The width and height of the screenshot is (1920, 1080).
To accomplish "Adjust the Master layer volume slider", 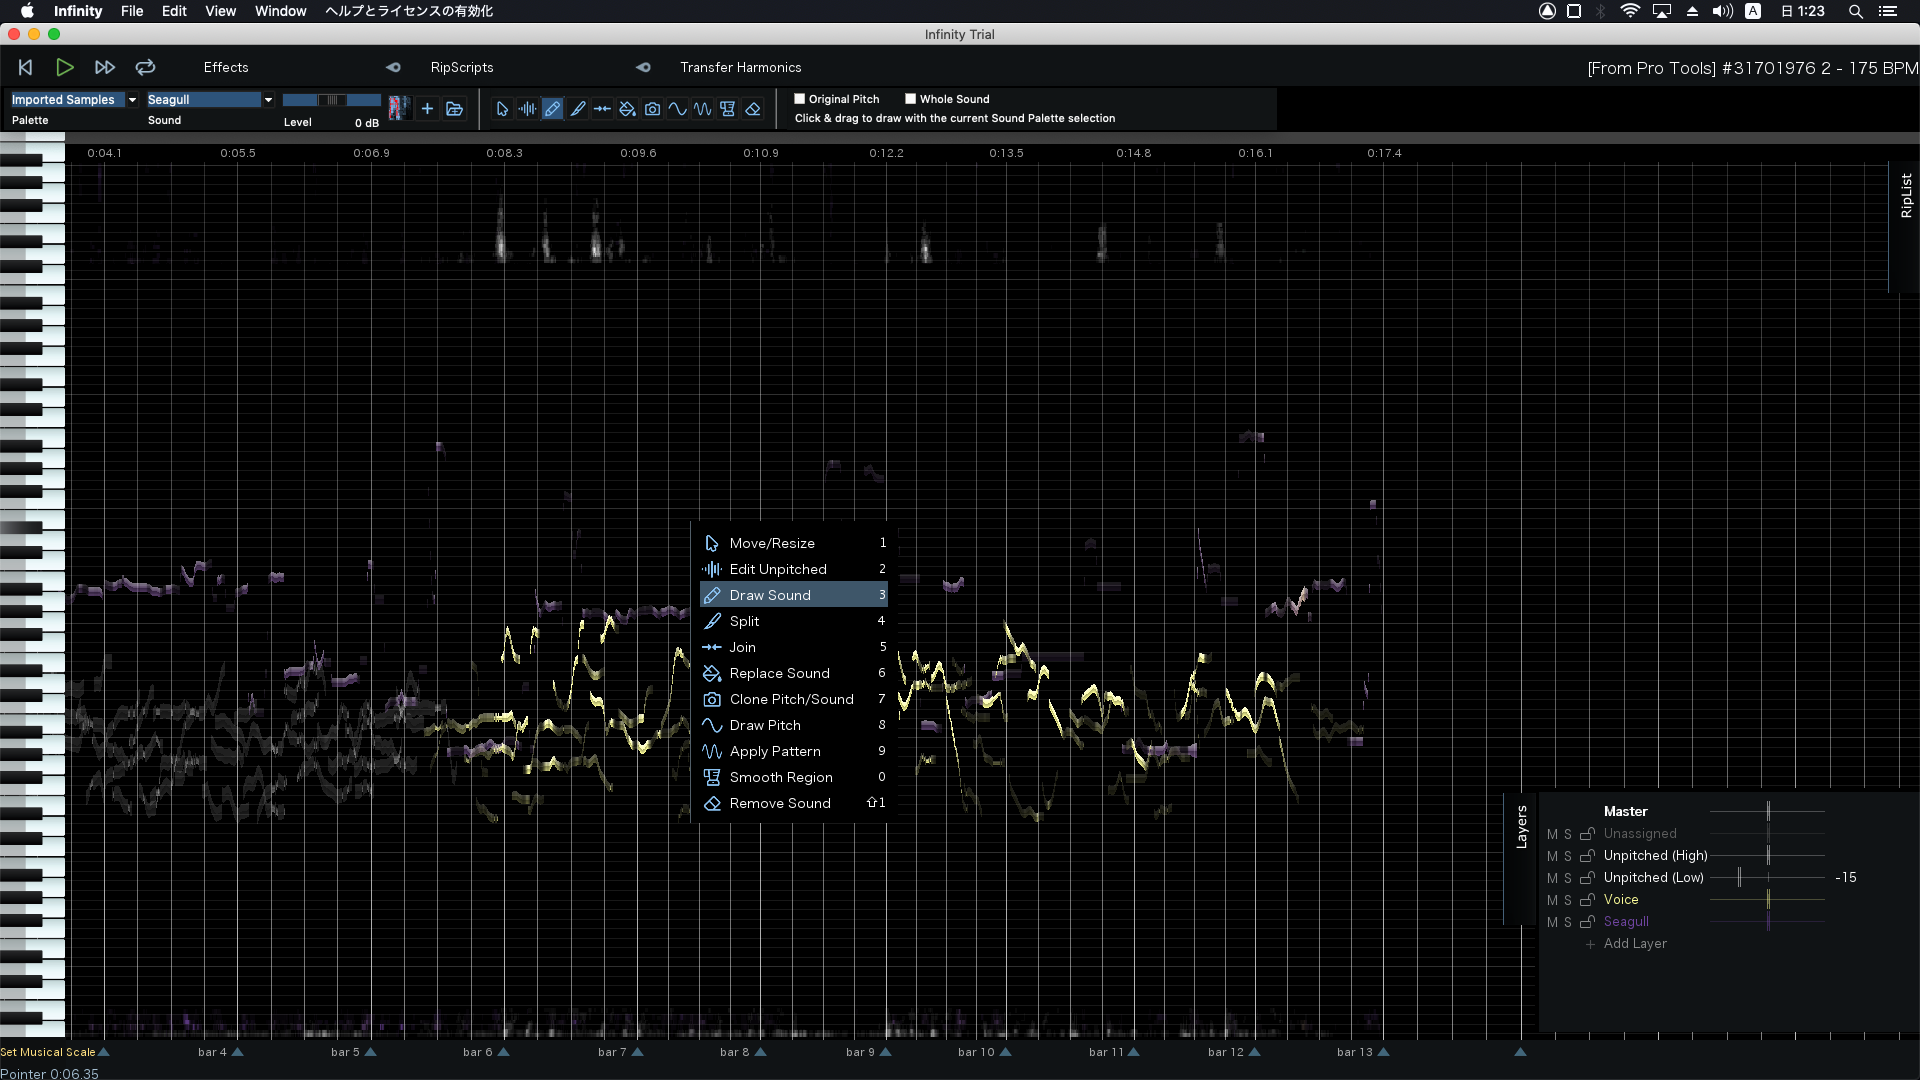I will click(x=1768, y=811).
